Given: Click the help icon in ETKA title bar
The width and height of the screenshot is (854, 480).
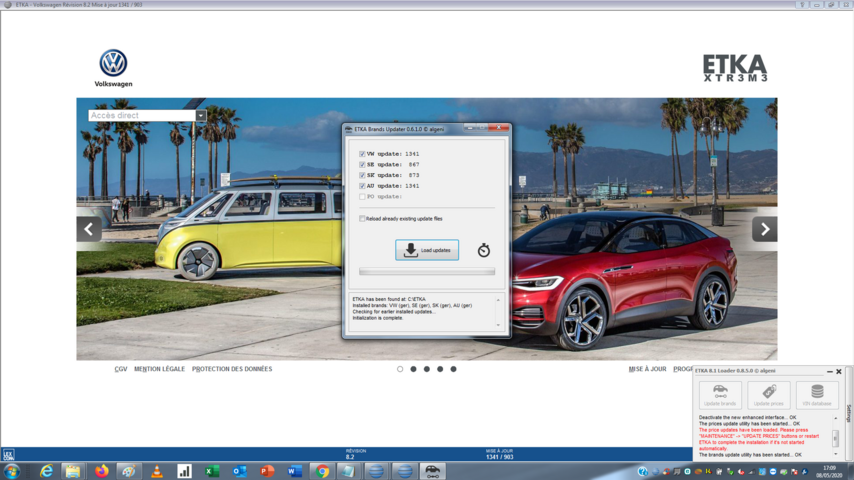Looking at the screenshot, I should pyautogui.click(x=802, y=4).
